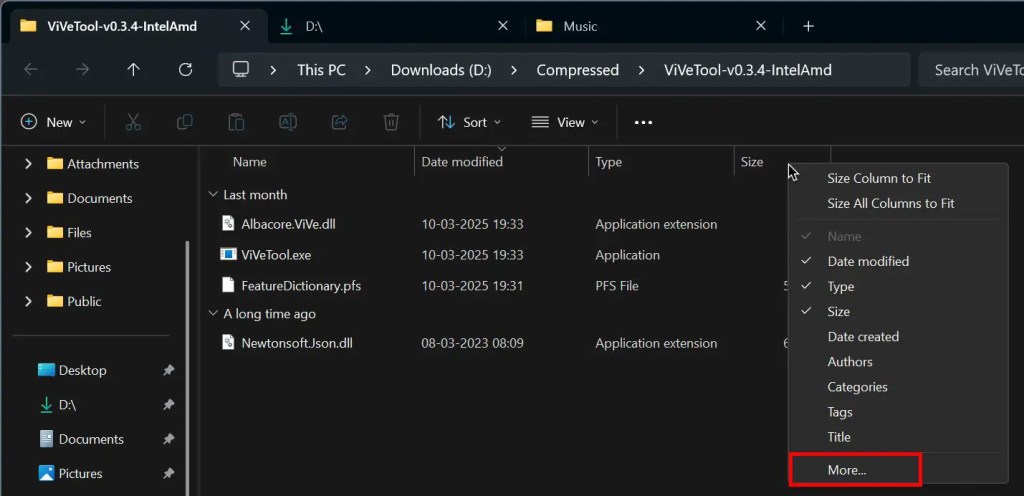The image size is (1024, 496).
Task: Expand the Attachments folder in sidebar
Action: pyautogui.click(x=28, y=164)
